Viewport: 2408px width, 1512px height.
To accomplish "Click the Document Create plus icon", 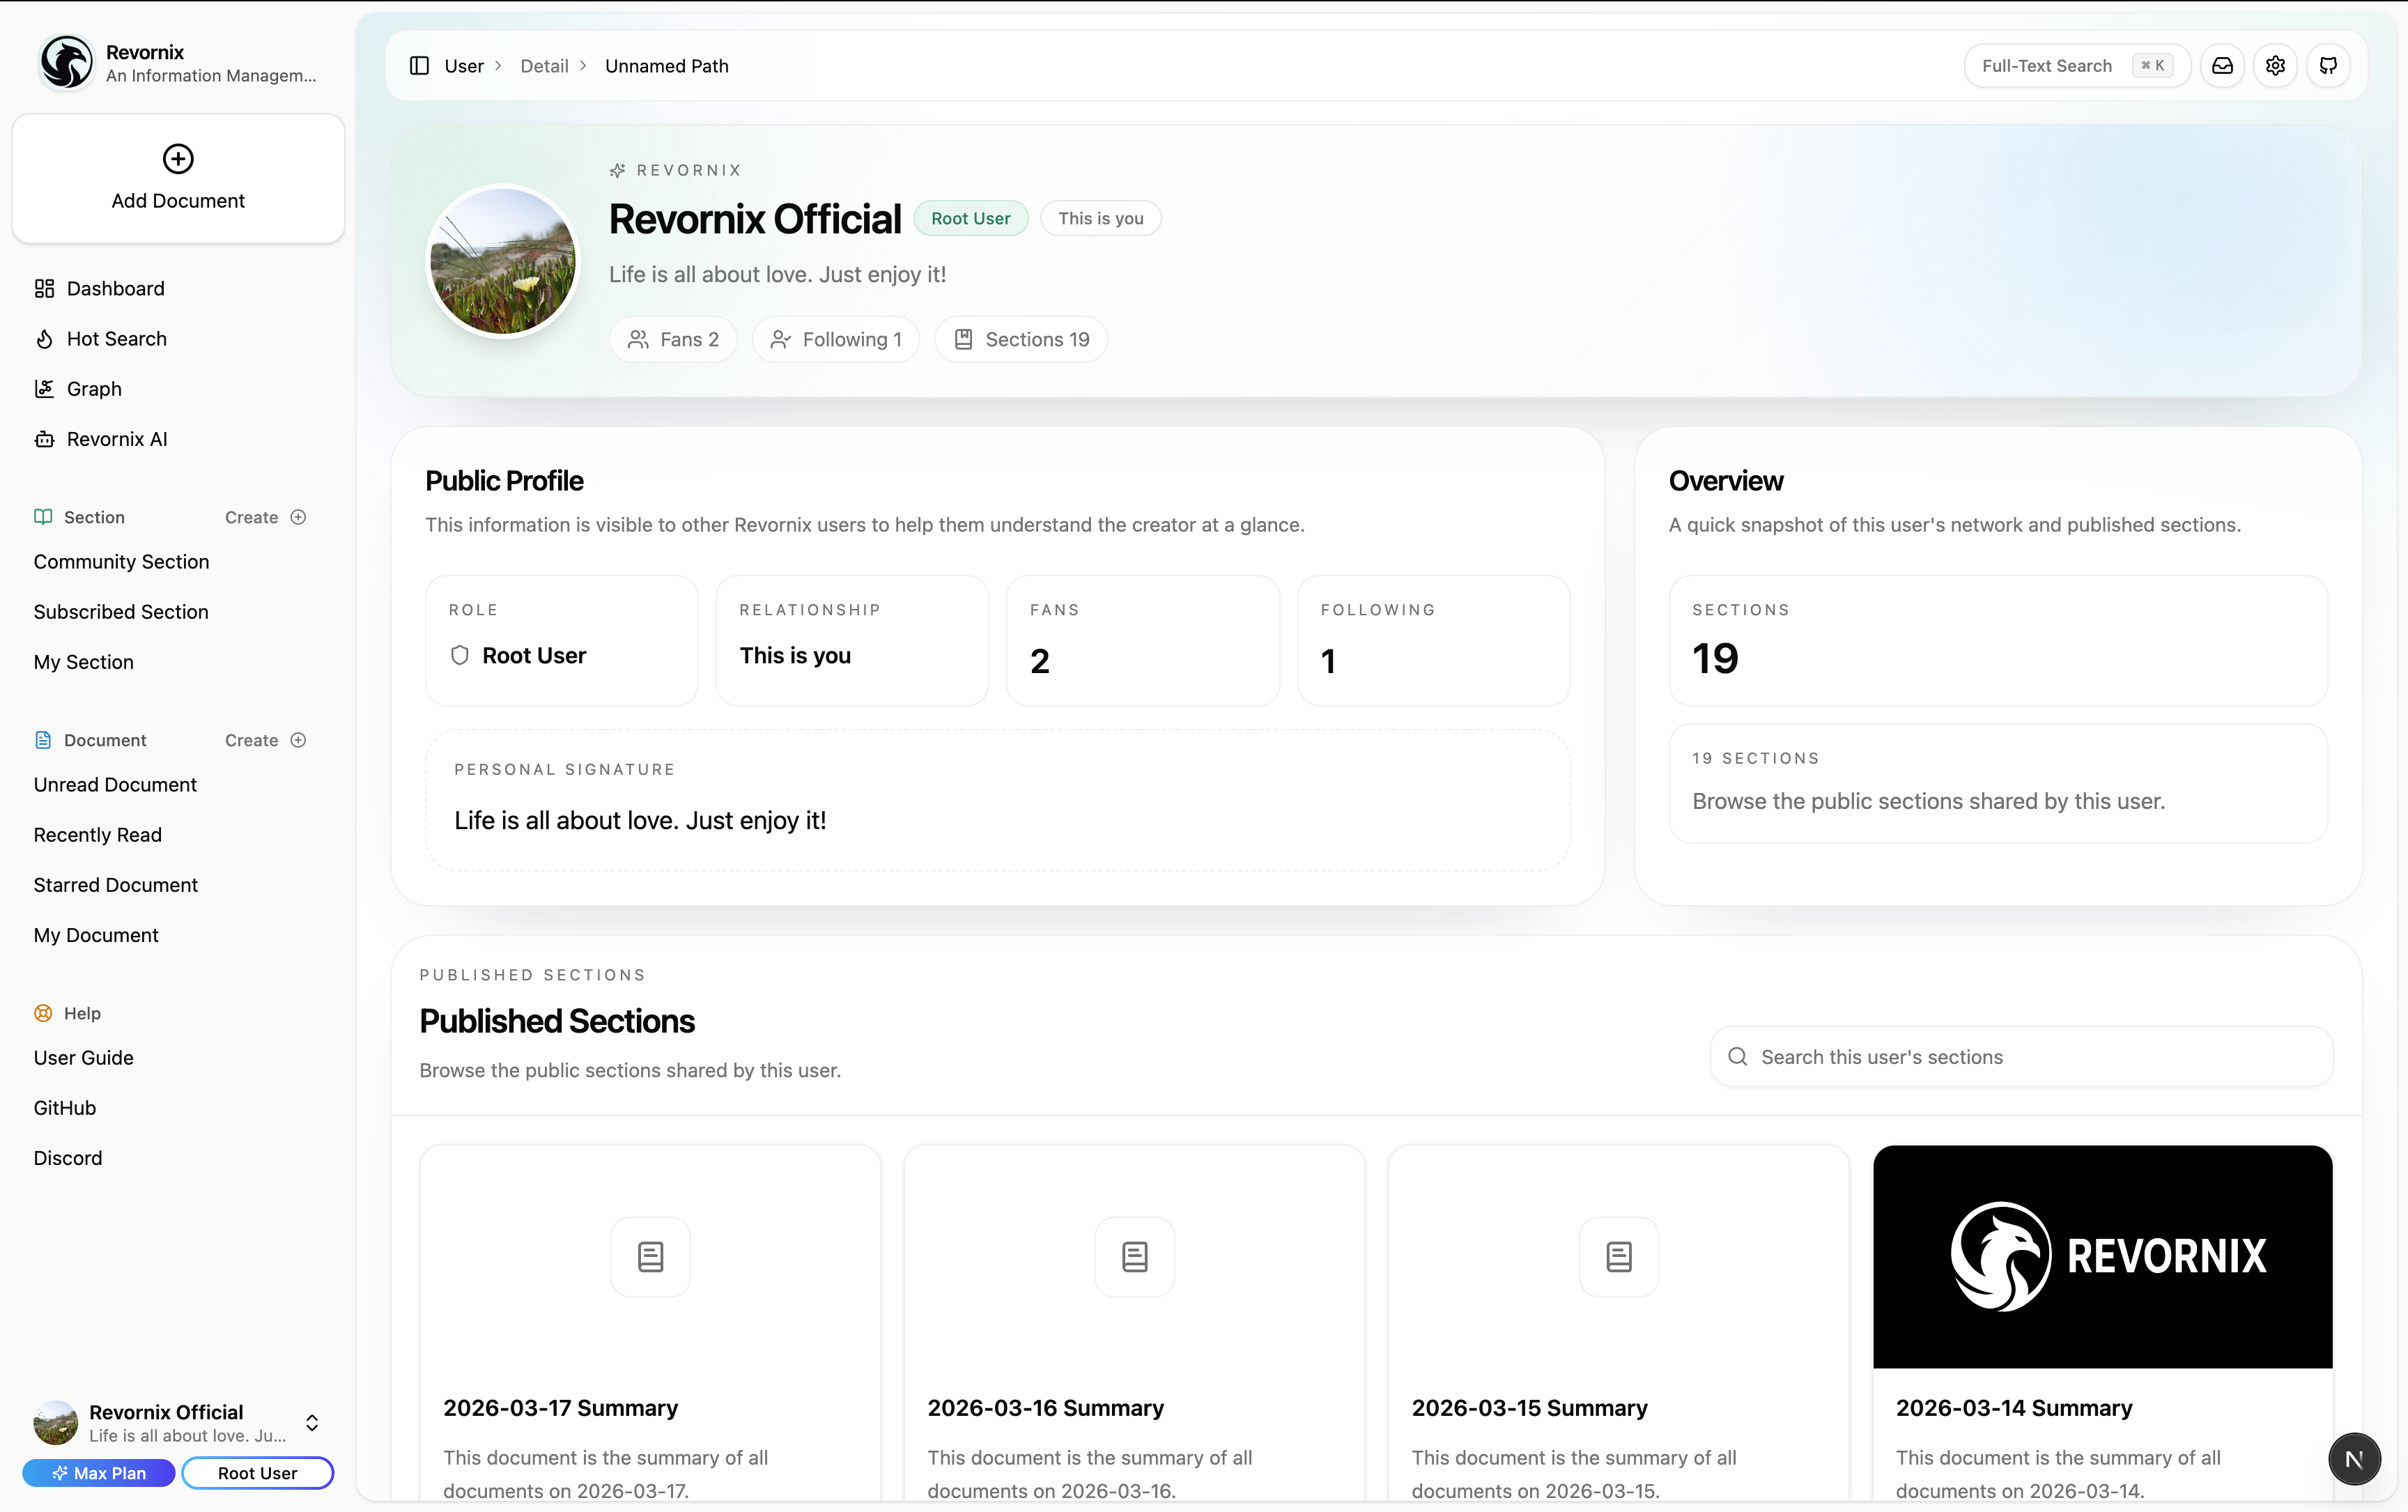I will pos(298,740).
